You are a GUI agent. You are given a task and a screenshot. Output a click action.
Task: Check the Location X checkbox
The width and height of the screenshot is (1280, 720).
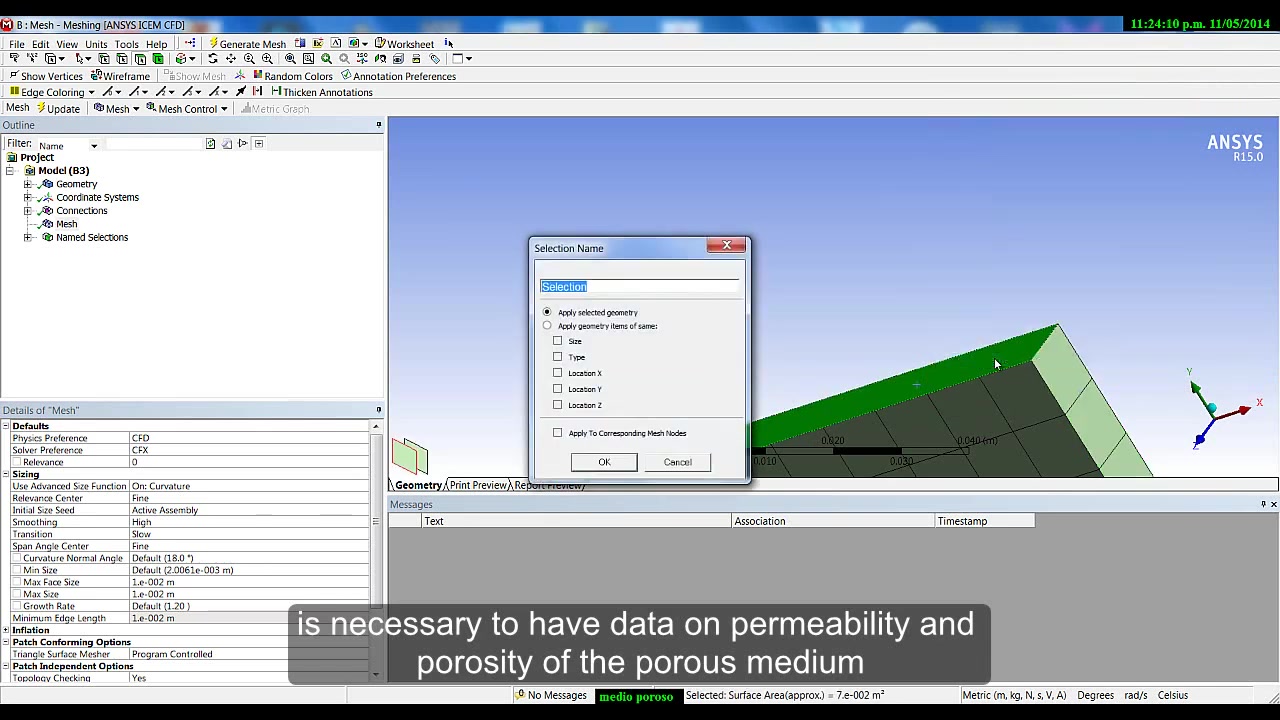(x=558, y=373)
